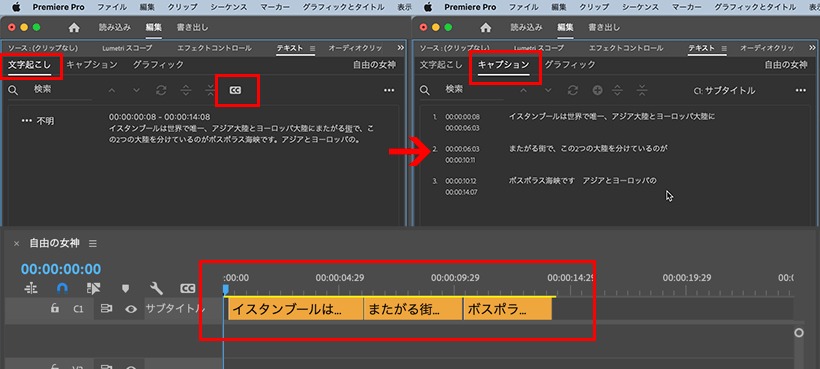The width and height of the screenshot is (820, 369).
Task: Select caption 3 ボスポラス海峡です row
Action: [x=611, y=187]
